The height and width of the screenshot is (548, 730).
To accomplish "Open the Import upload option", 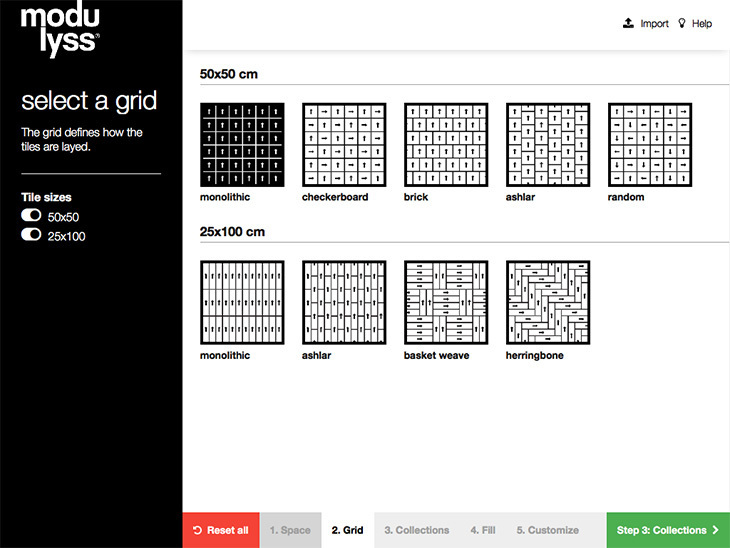I will (646, 23).
